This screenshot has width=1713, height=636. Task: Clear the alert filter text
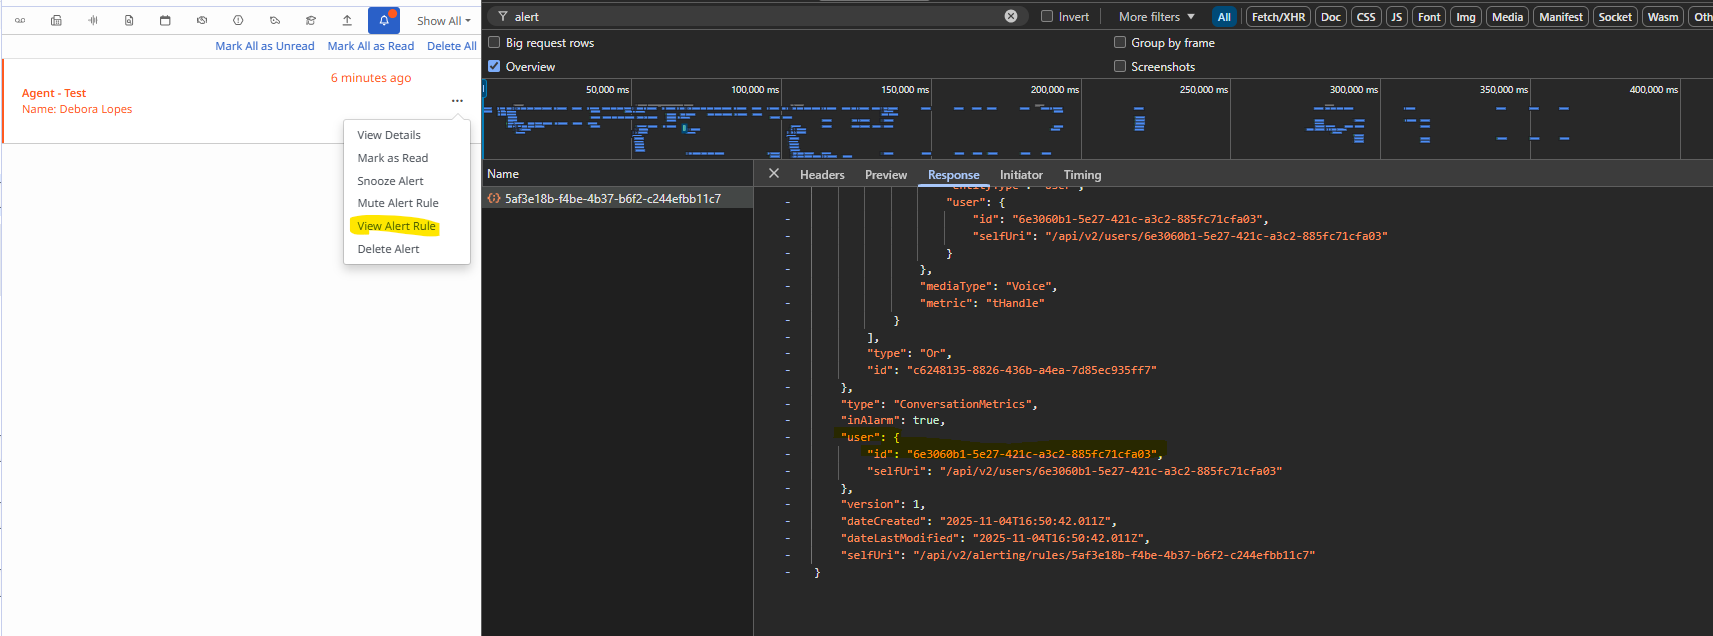click(1011, 16)
